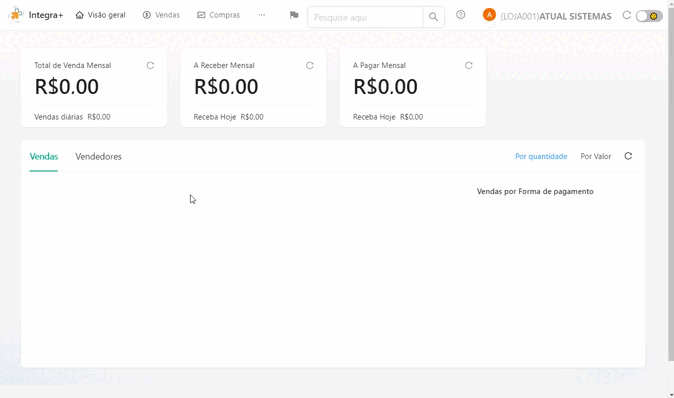Focus the Pesquise aqui search field

point(365,17)
